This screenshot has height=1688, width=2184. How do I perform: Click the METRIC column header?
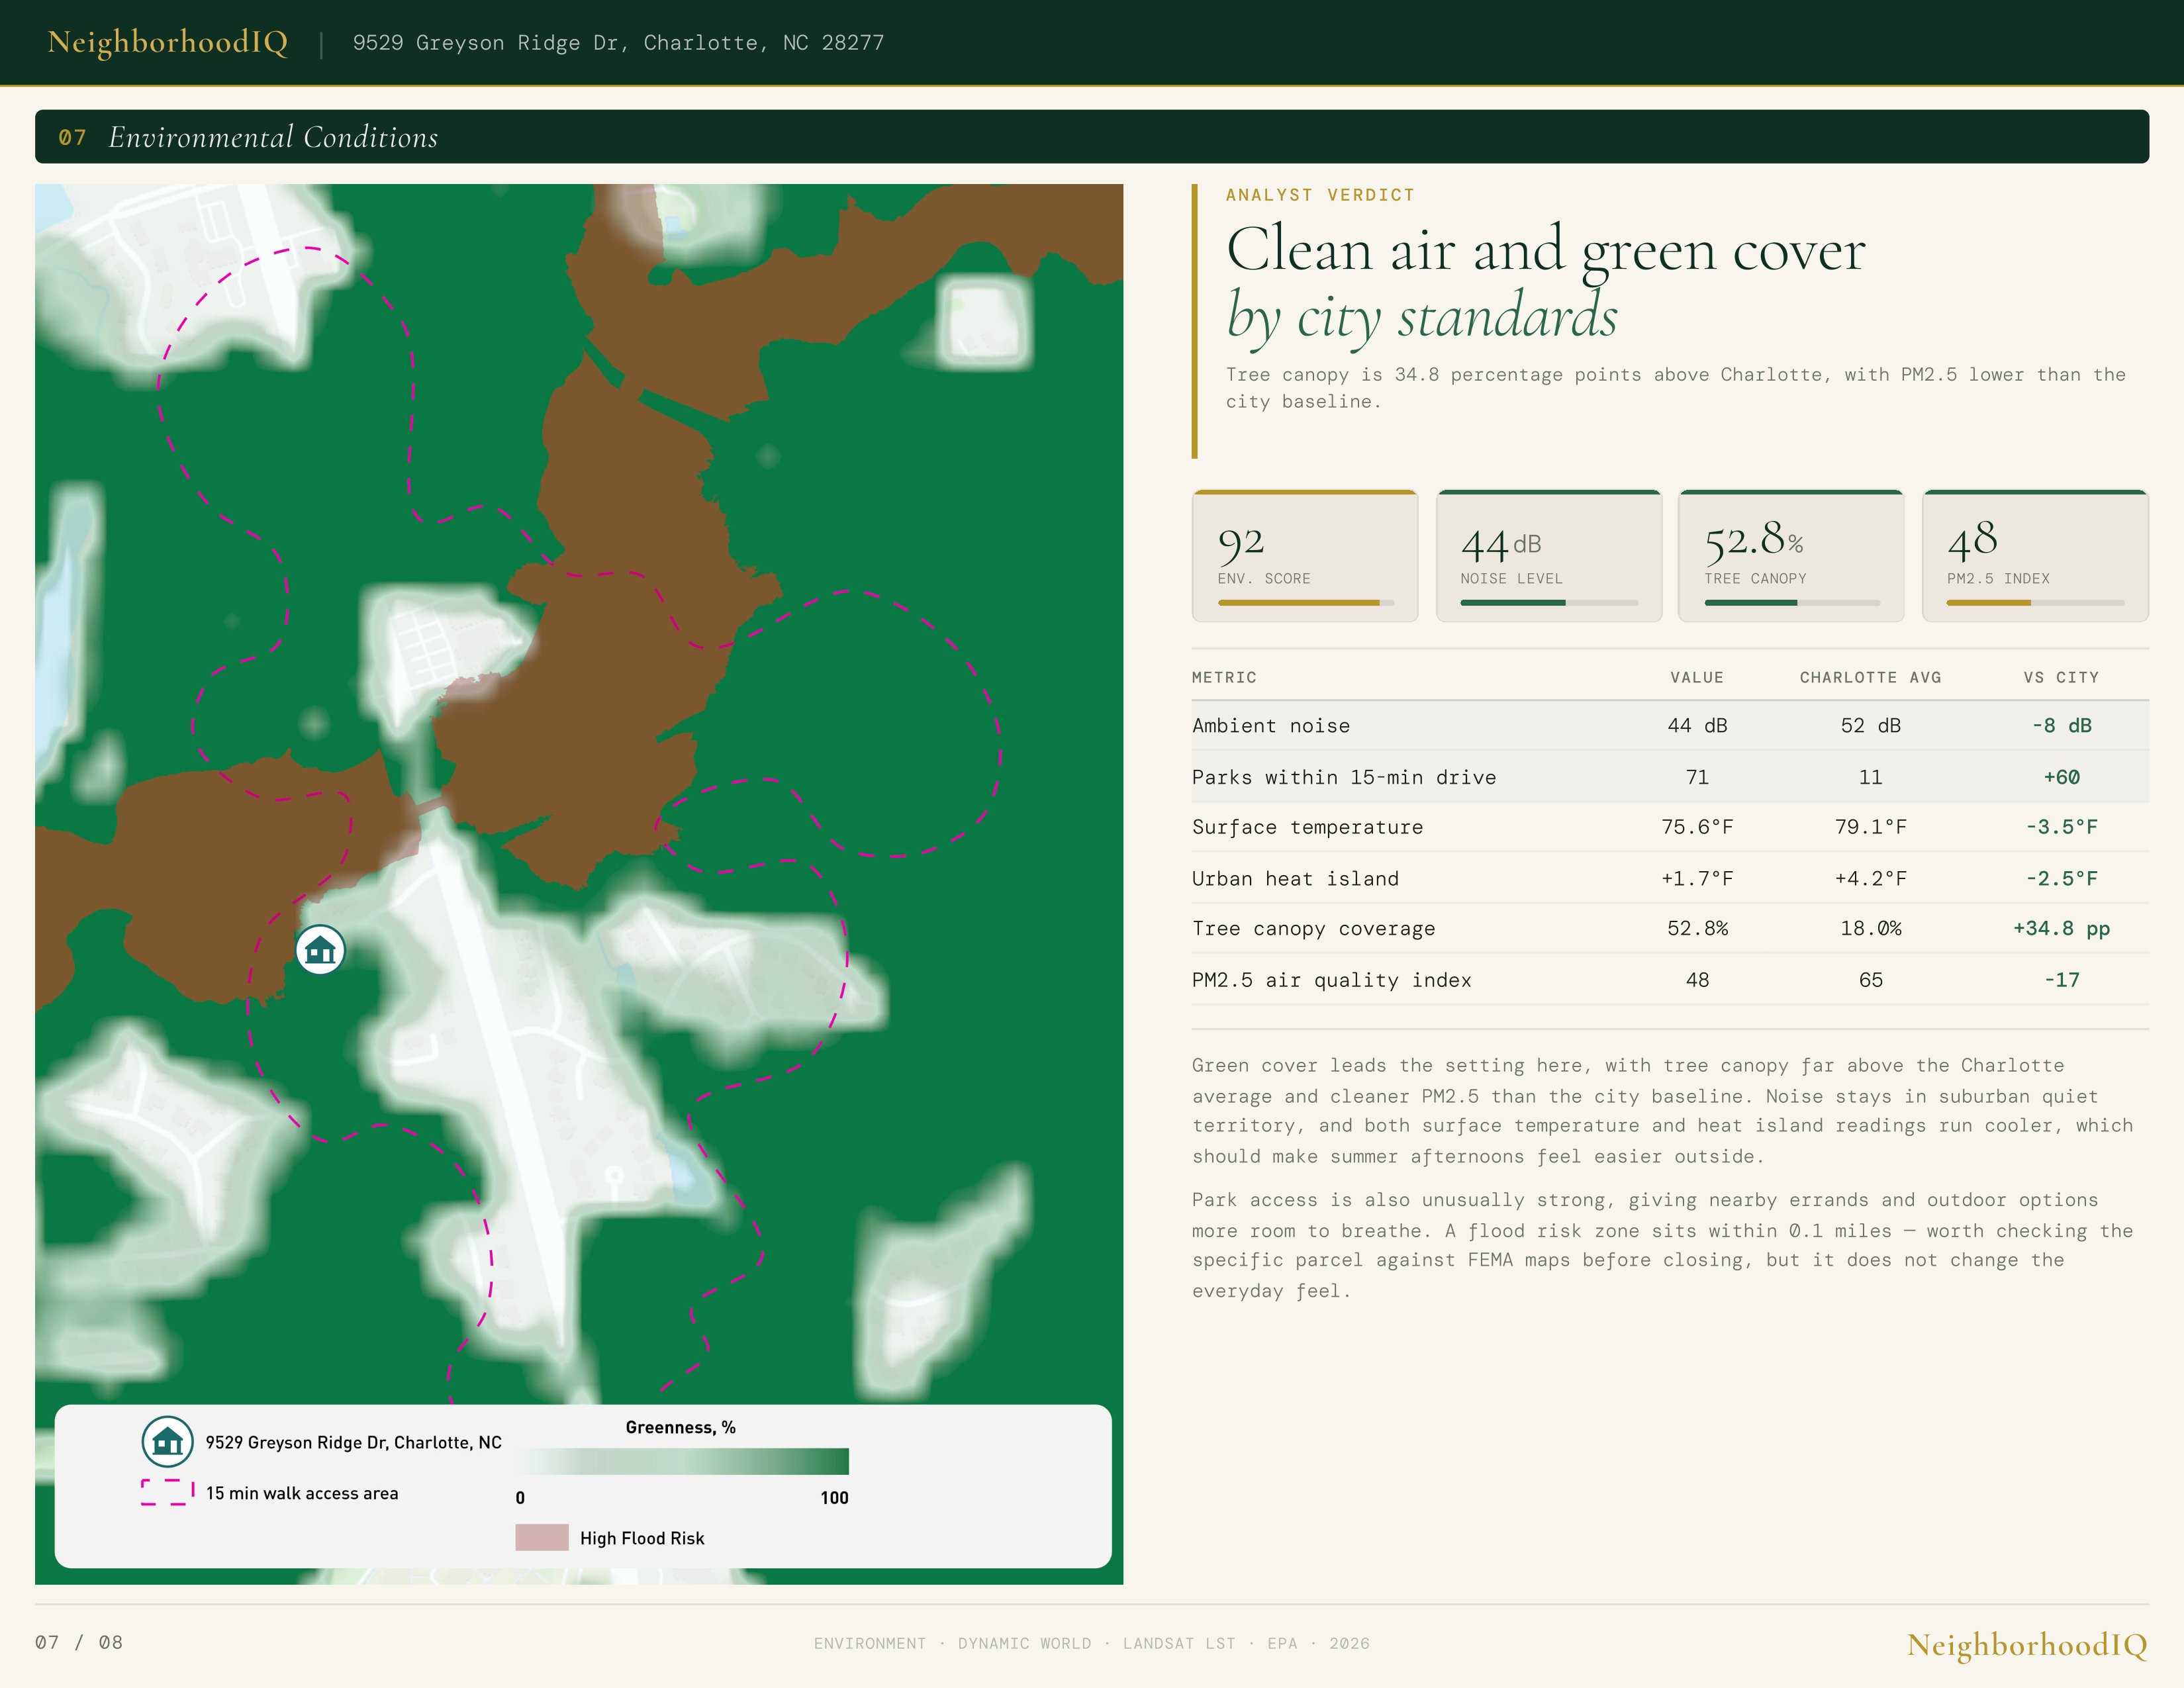[1224, 677]
